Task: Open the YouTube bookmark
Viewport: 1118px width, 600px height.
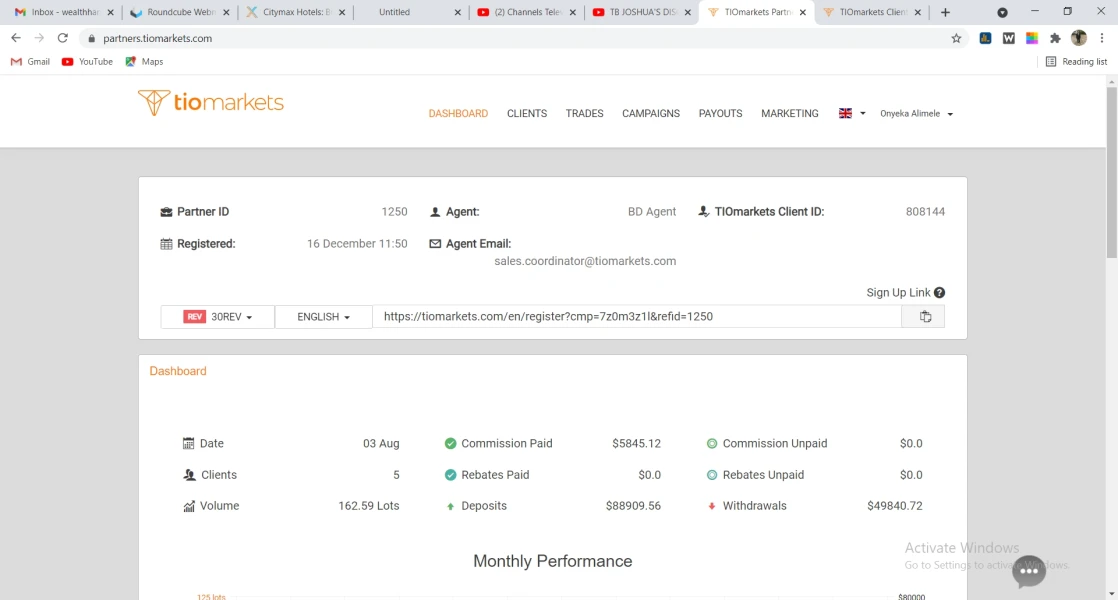Action: click(x=87, y=62)
